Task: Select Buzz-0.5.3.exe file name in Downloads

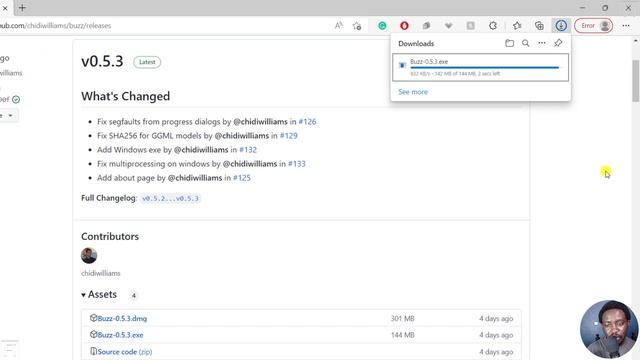Action: point(429,62)
